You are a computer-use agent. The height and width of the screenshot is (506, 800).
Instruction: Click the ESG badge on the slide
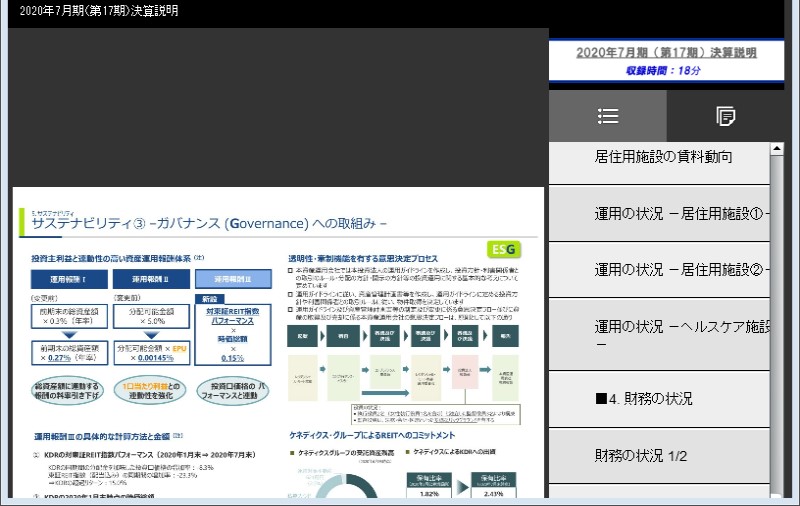(x=504, y=249)
